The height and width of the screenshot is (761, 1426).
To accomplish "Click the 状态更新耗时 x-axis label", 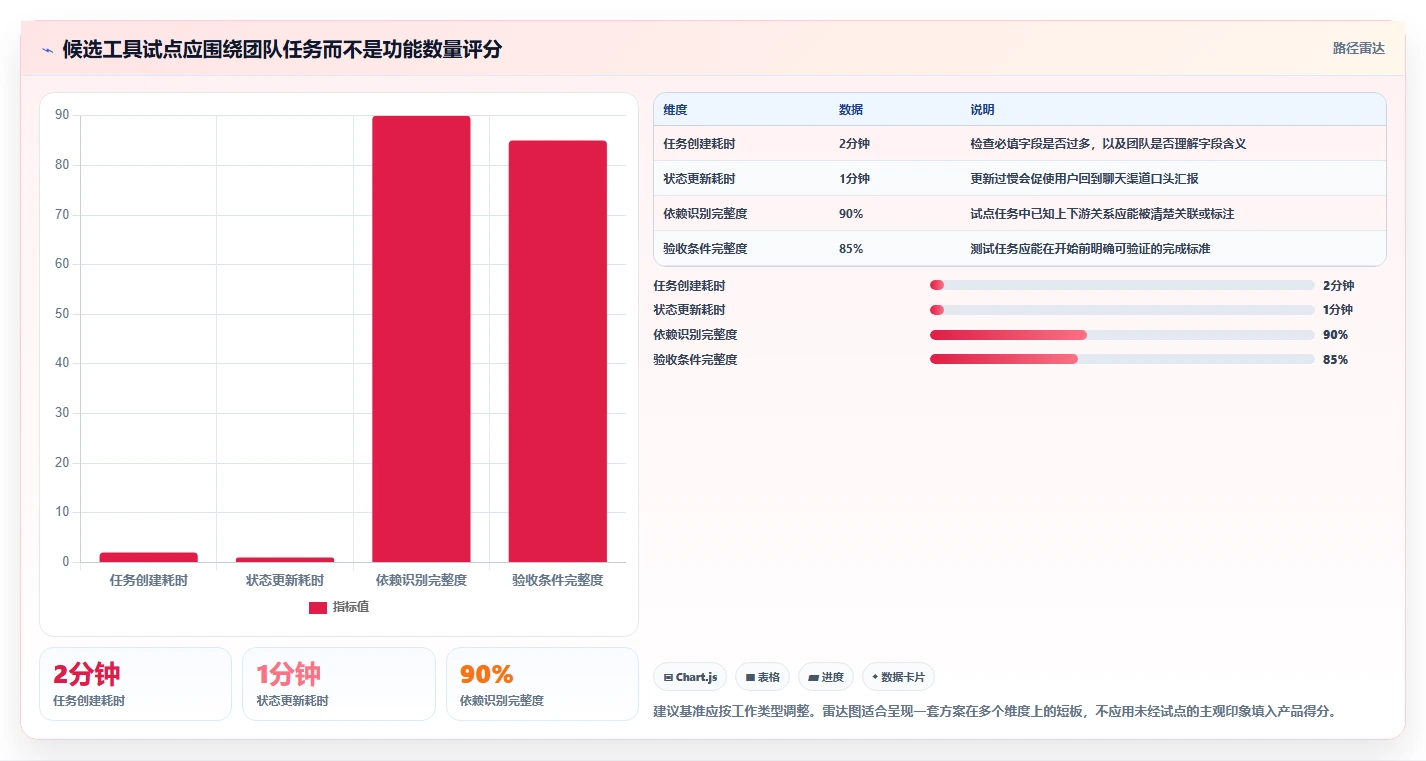I will tap(285, 580).
